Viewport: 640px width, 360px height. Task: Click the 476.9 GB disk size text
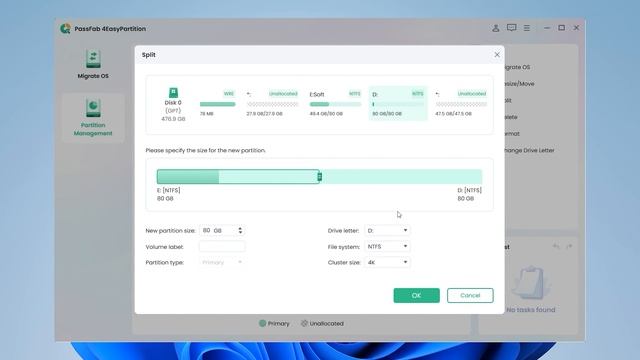173,119
